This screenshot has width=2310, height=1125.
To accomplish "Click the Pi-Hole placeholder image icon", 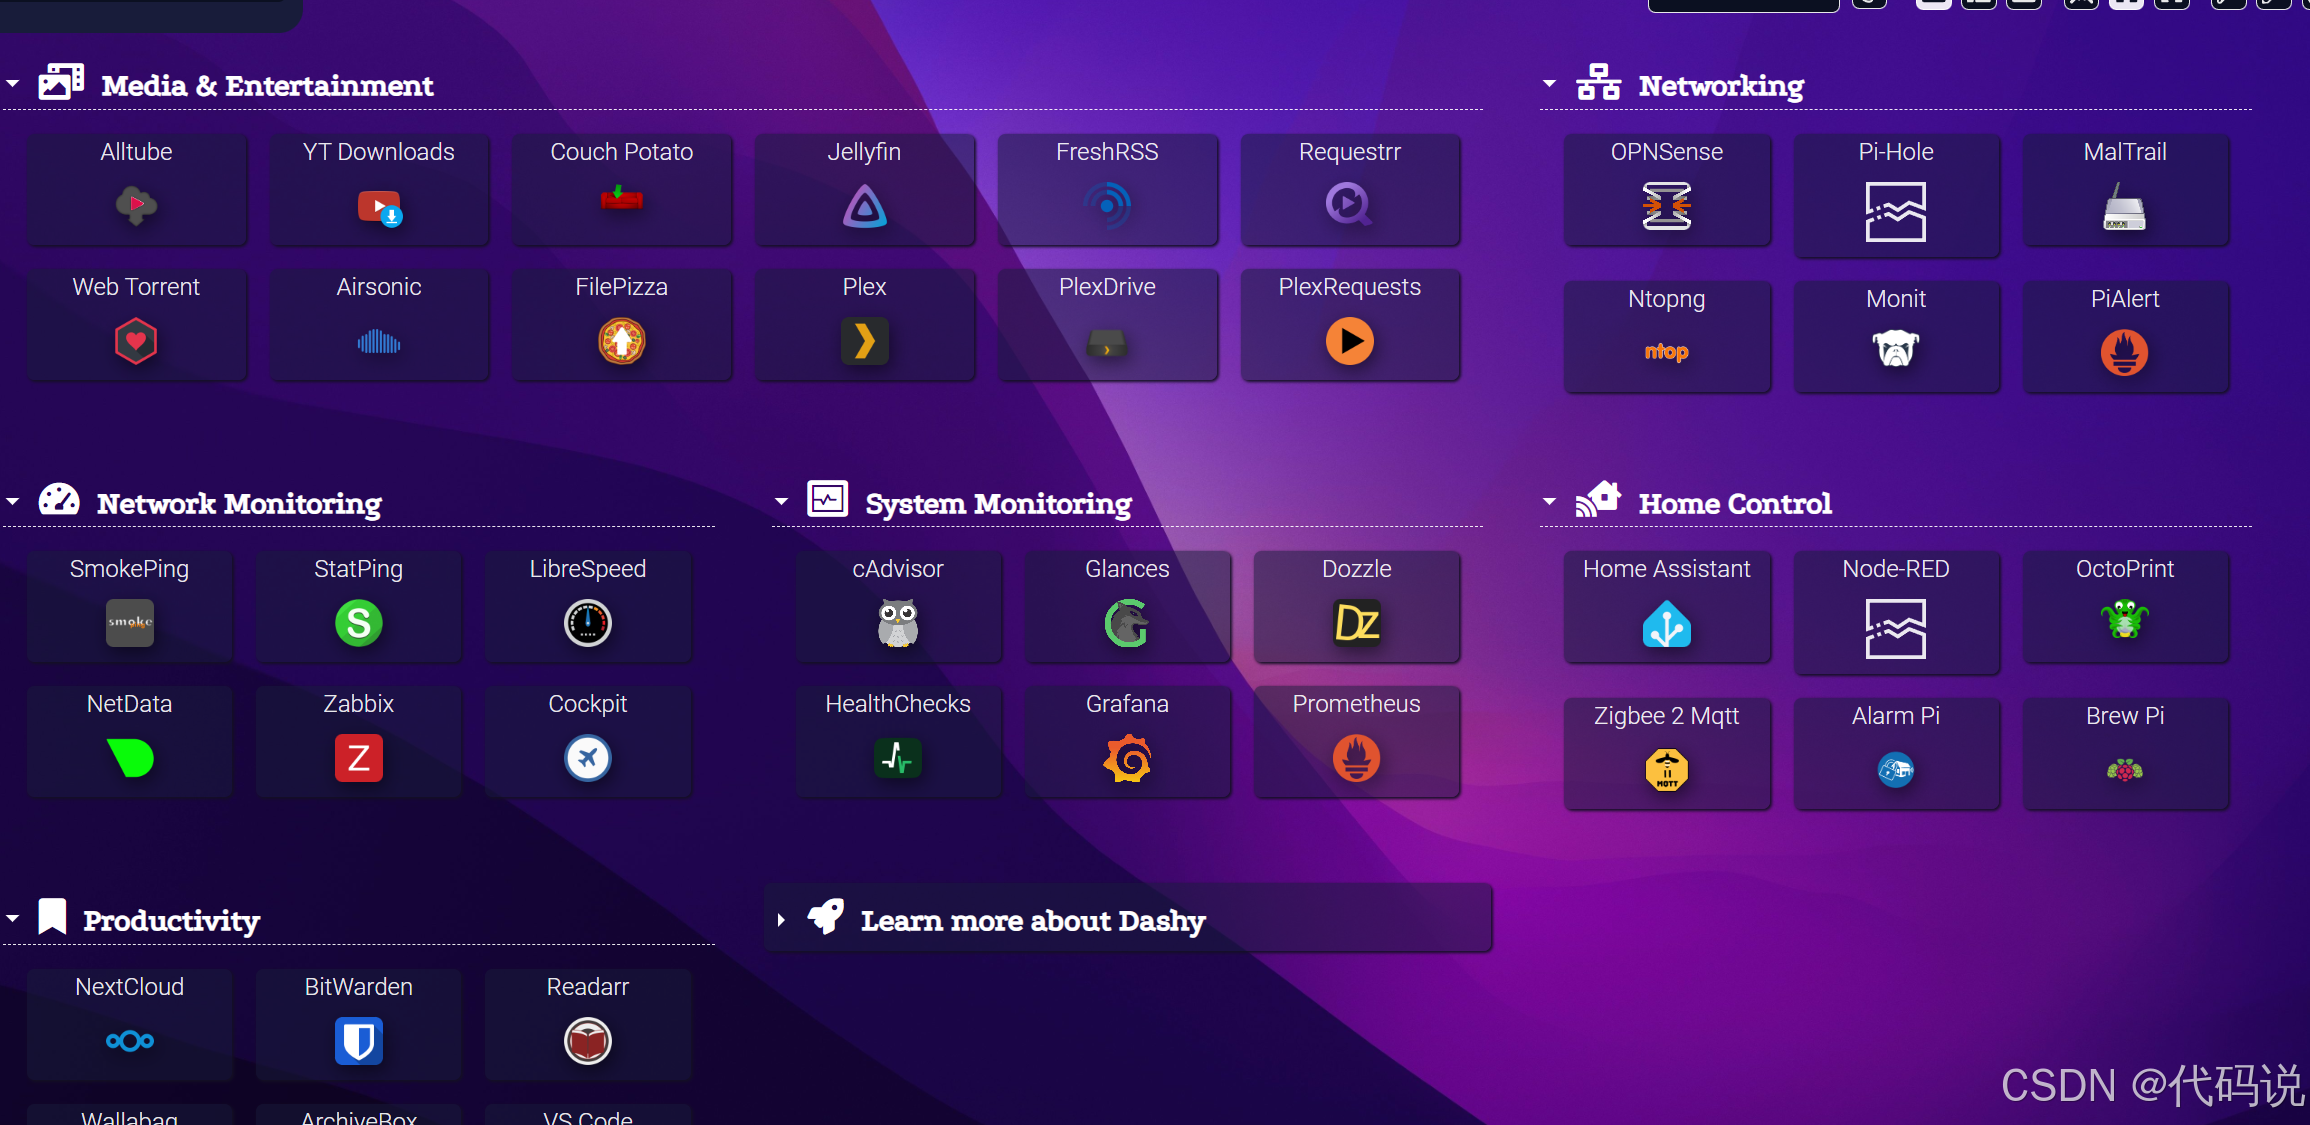I will [1895, 212].
